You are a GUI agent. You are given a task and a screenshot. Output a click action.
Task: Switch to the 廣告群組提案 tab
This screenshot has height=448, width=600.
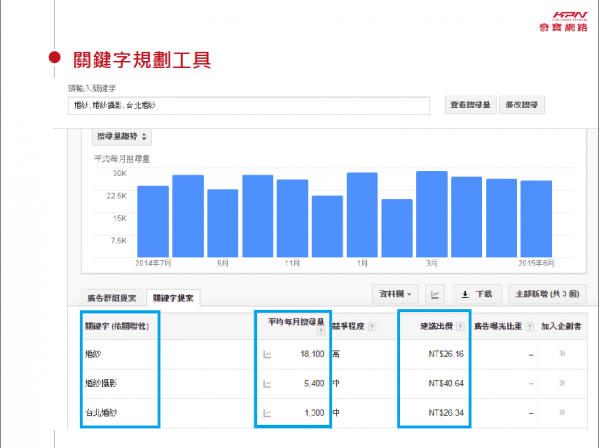coord(112,298)
